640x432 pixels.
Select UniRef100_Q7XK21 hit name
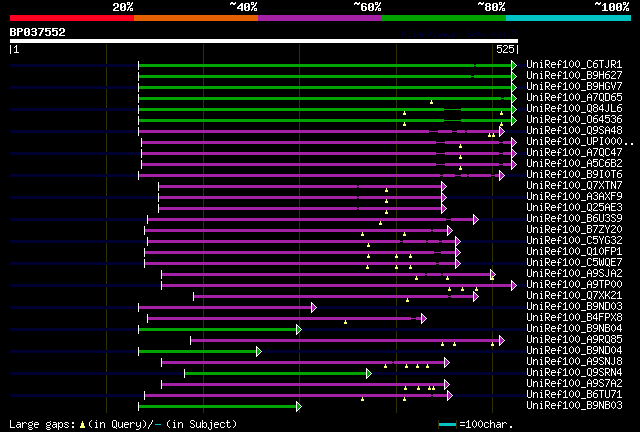[x=574, y=296]
